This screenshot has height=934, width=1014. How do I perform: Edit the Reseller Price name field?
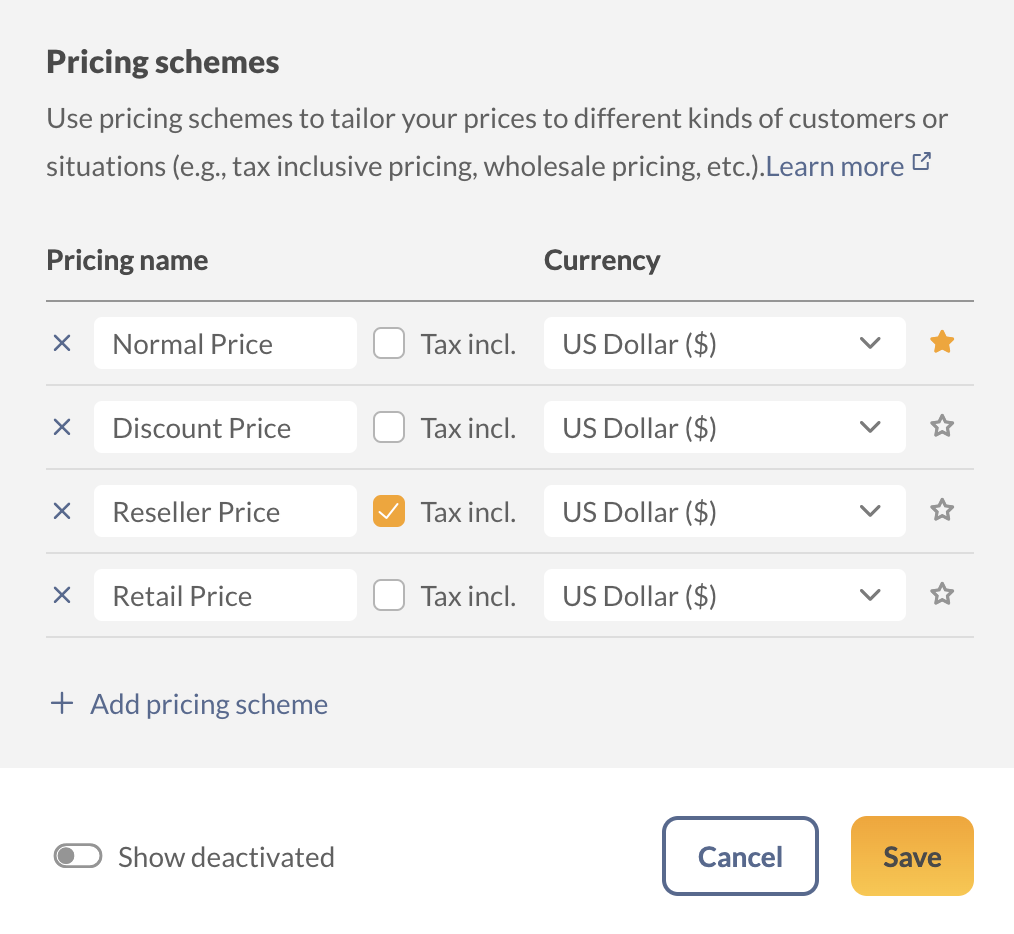225,512
